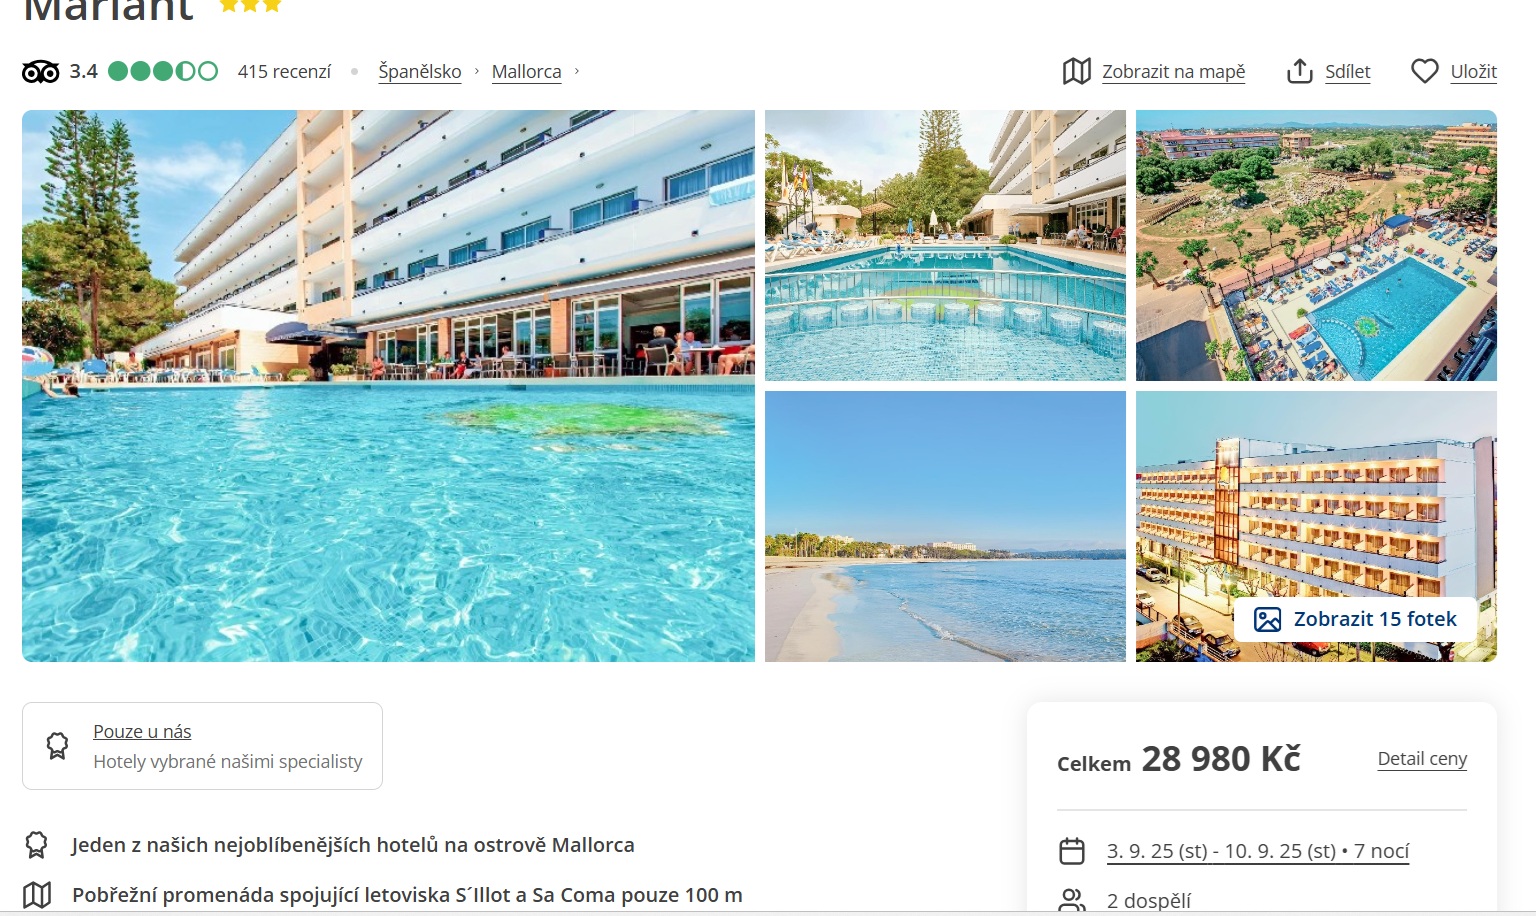The width and height of the screenshot is (1536, 916).
Task: Open the Španělsko breadcrumb link
Action: coord(420,72)
